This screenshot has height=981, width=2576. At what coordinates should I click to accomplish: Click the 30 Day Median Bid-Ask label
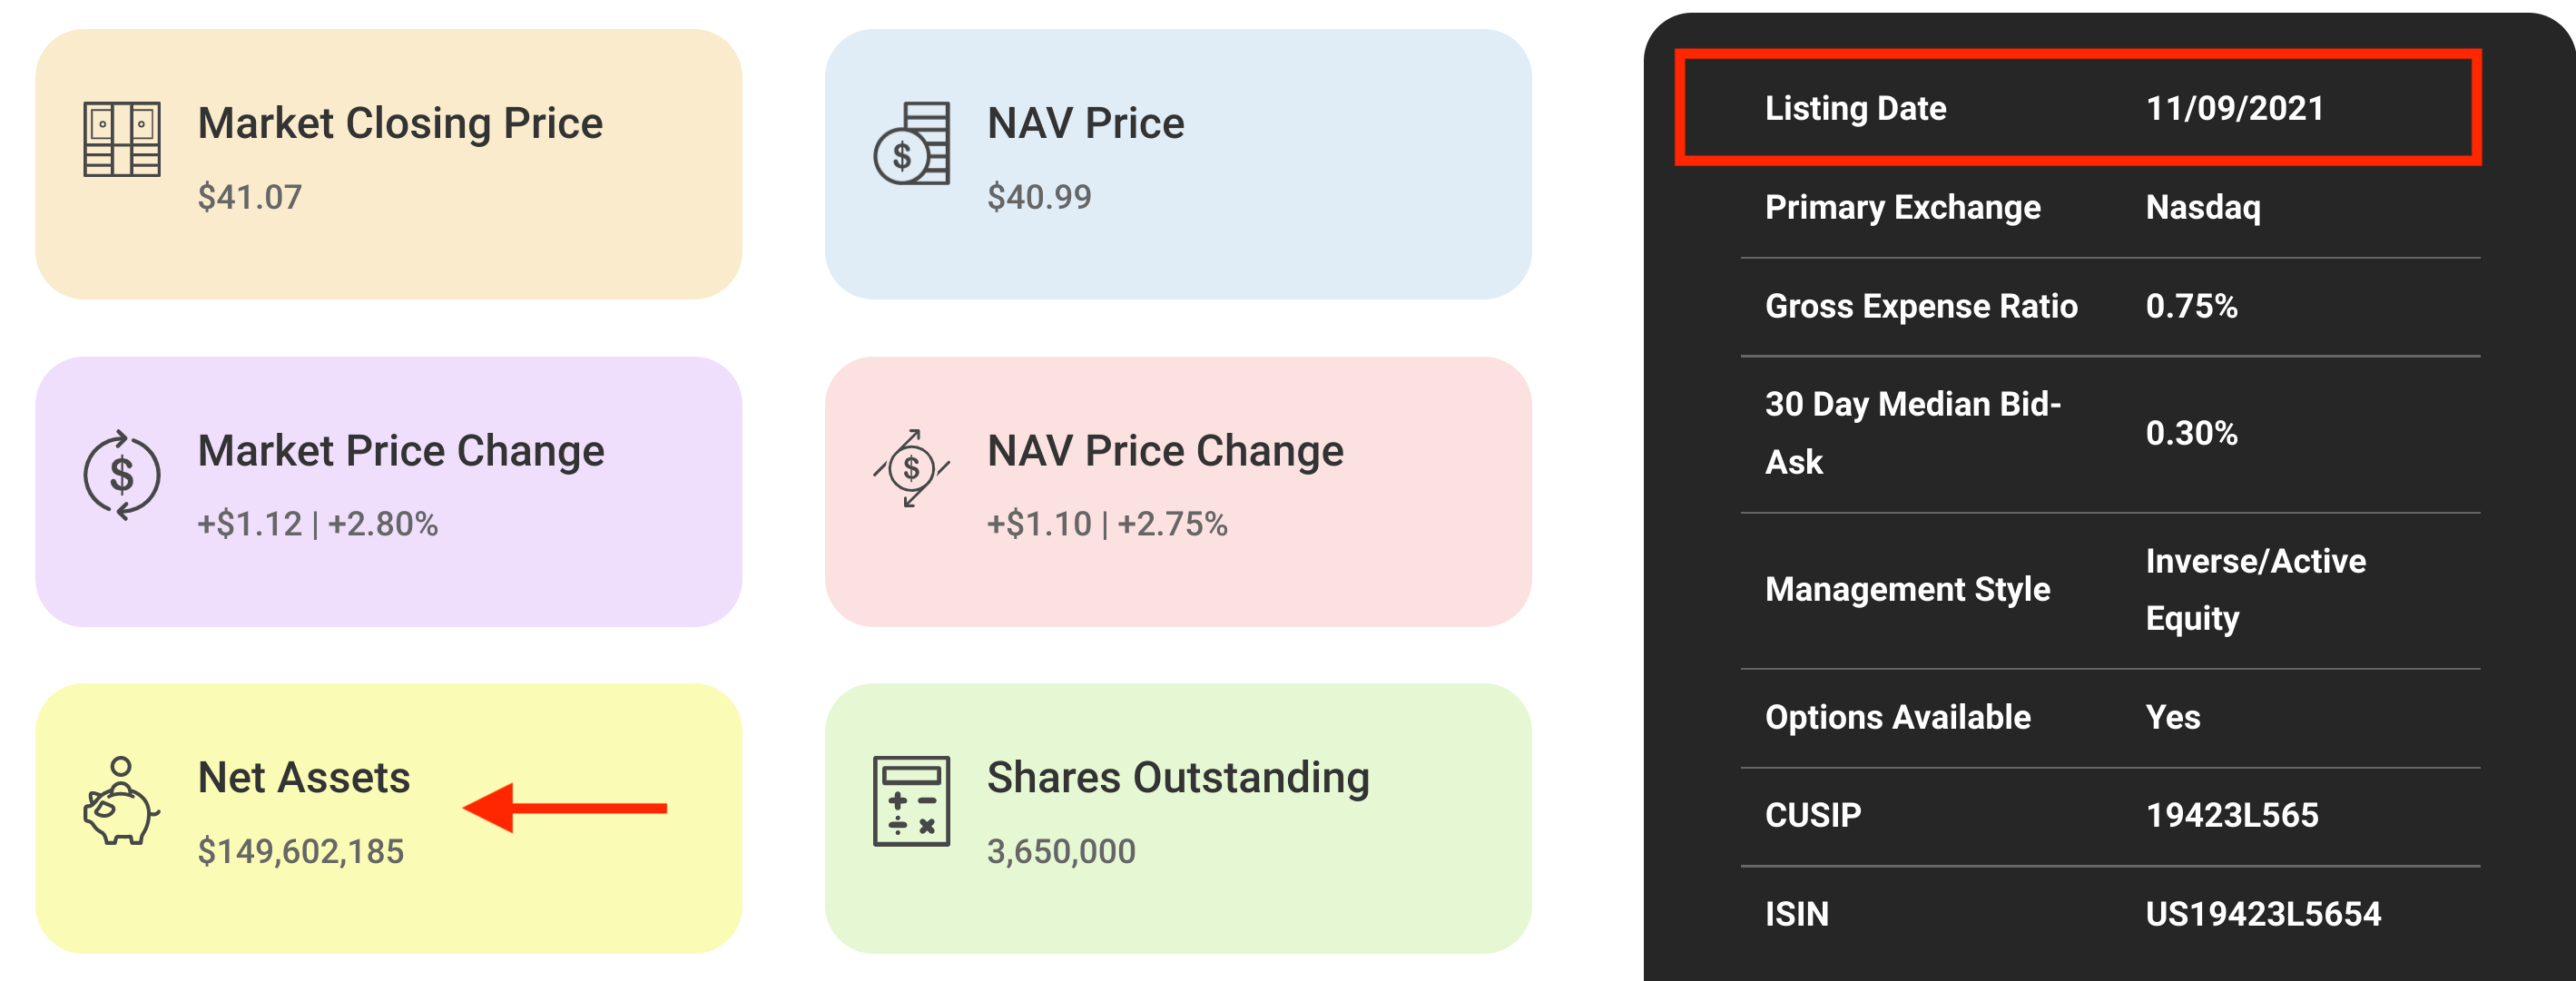click(1913, 433)
